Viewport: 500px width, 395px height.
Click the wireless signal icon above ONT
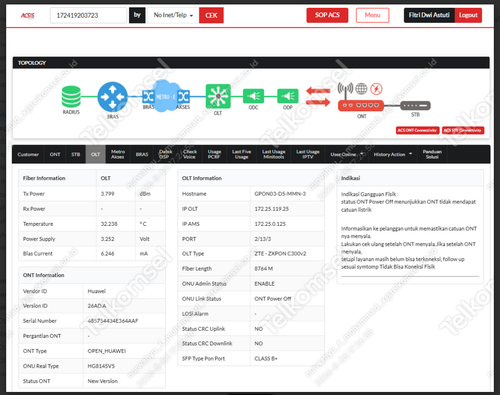coord(345,88)
